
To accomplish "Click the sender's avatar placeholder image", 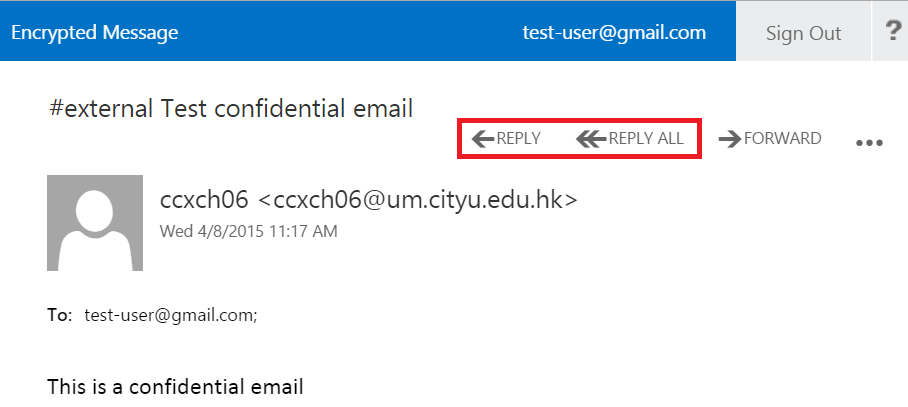I will coord(95,223).
